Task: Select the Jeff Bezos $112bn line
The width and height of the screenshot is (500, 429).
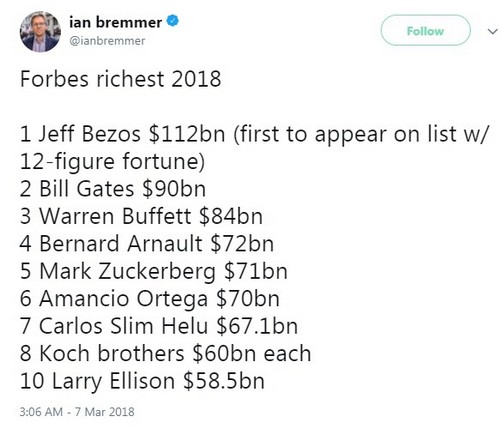Action: [x=122, y=134]
